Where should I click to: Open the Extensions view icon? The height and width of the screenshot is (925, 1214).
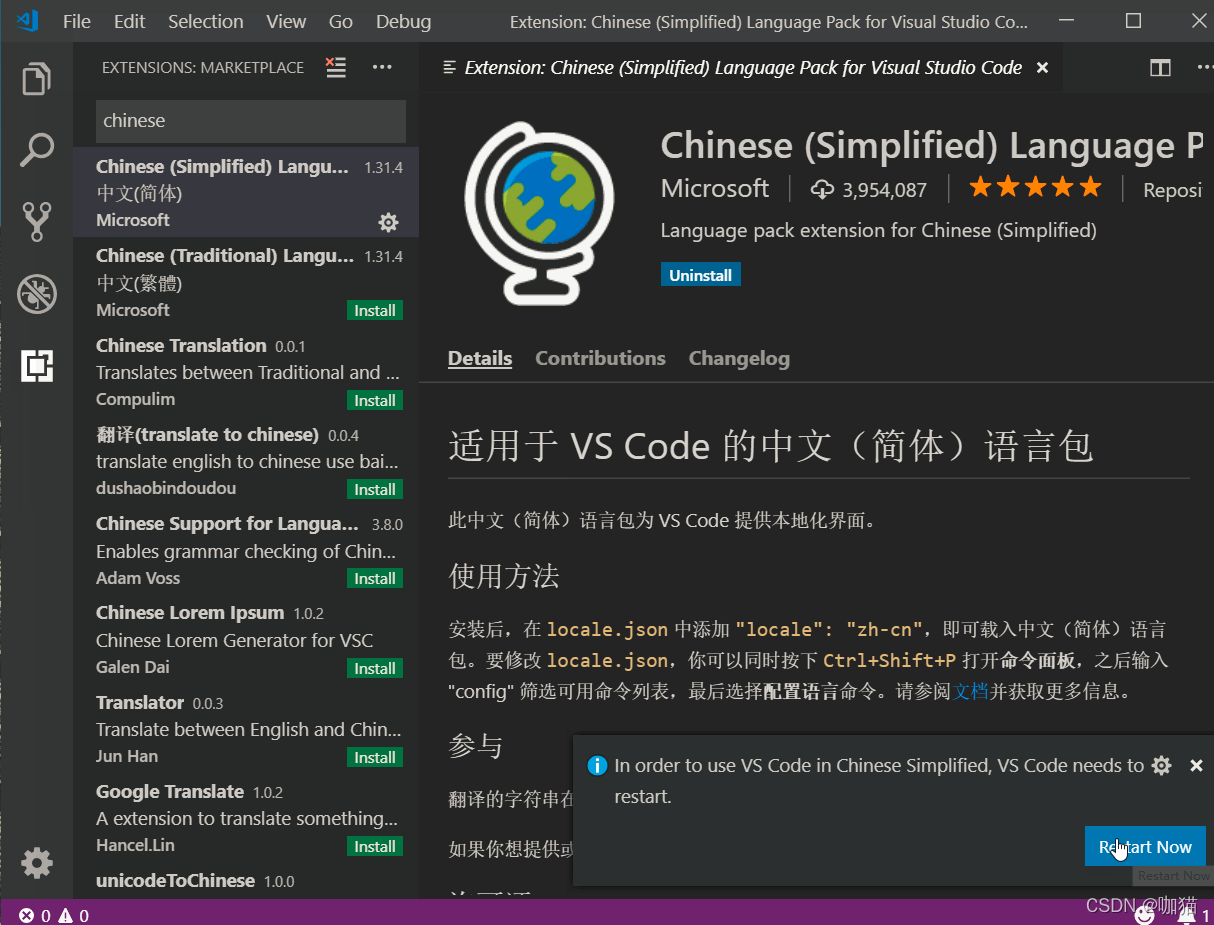click(x=37, y=366)
